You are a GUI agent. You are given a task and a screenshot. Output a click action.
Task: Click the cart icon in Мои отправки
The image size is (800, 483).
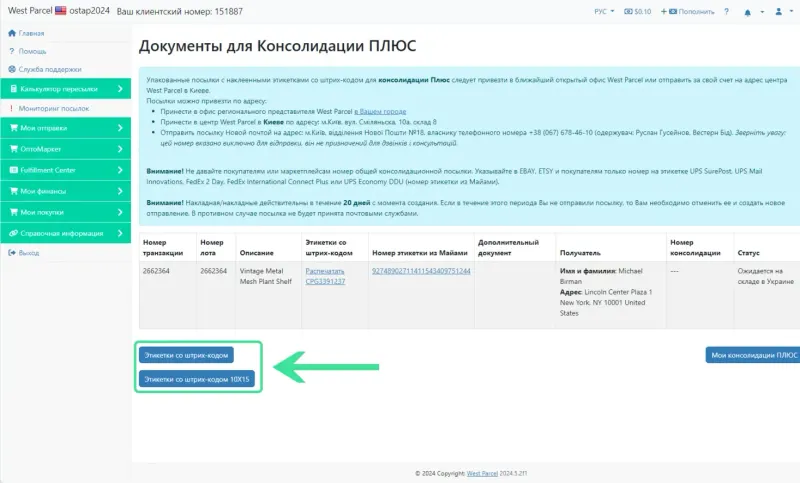(x=14, y=128)
